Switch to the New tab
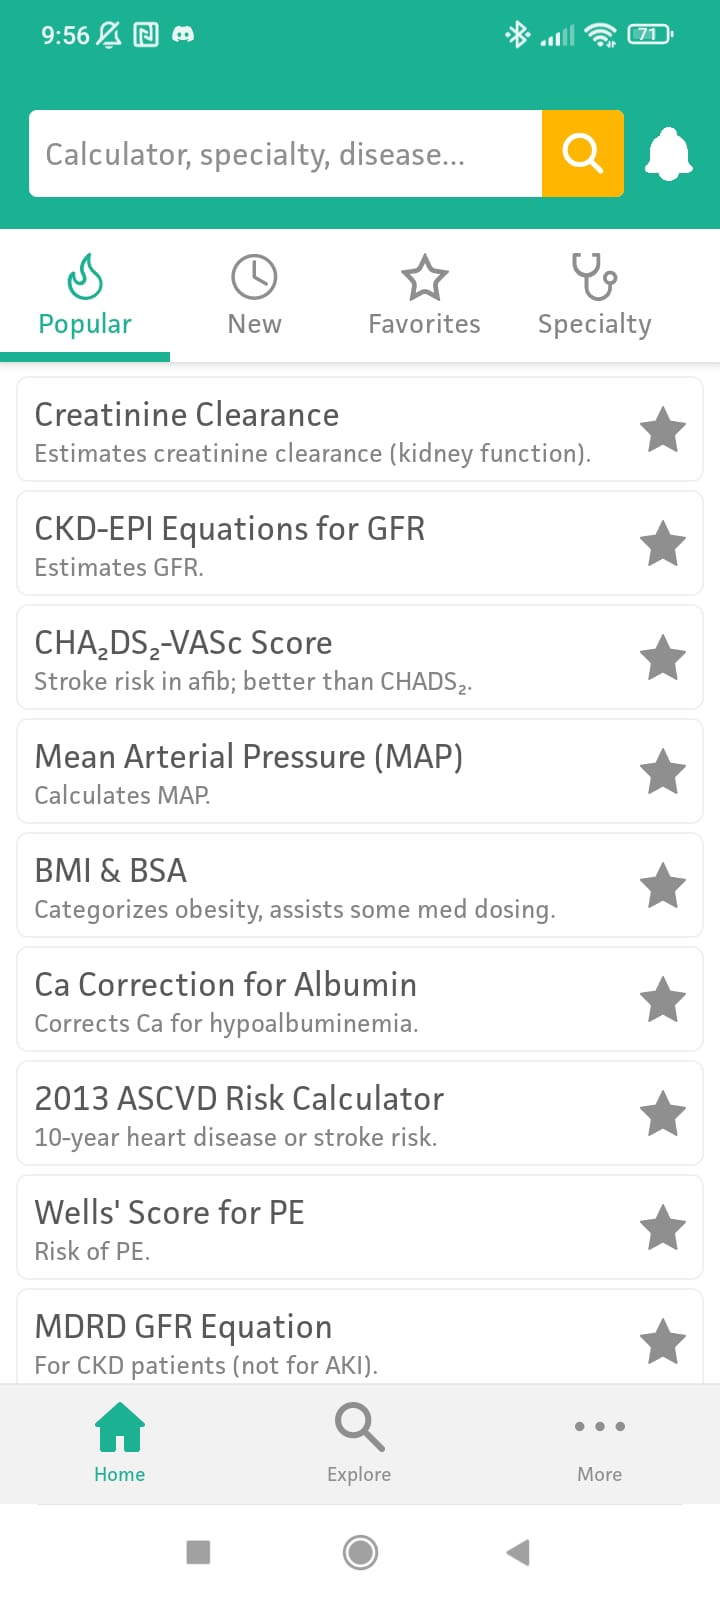Viewport: 720px width, 1600px height. coord(254,296)
